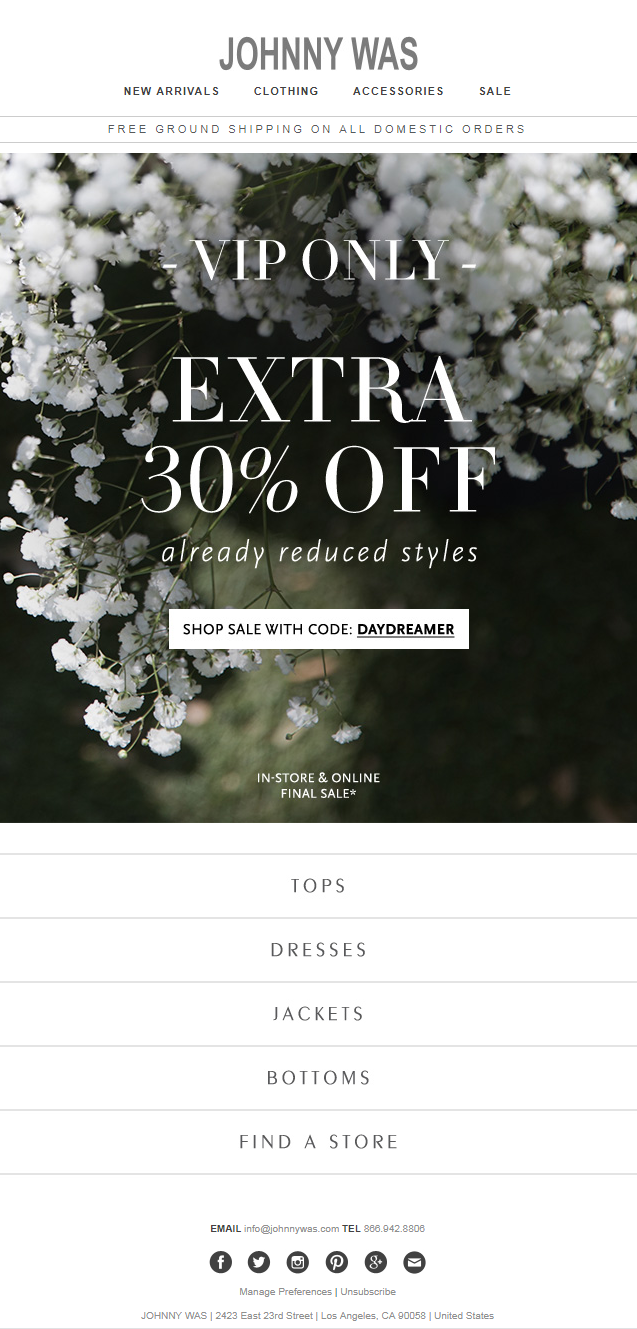This screenshot has height=1329, width=637.
Task: Browse the Dresses category
Action: [x=318, y=950]
